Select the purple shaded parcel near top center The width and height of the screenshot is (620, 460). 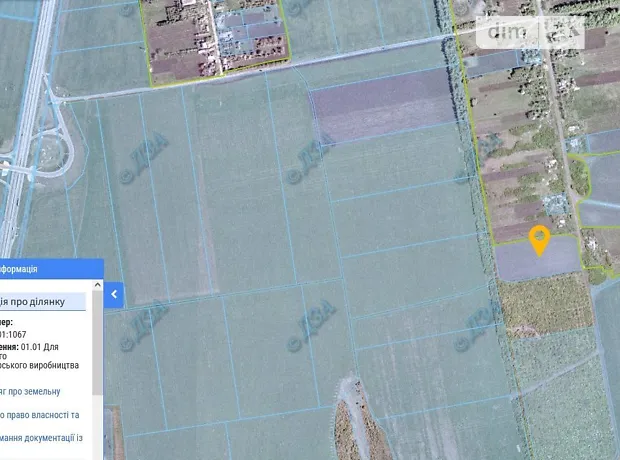coord(380,105)
